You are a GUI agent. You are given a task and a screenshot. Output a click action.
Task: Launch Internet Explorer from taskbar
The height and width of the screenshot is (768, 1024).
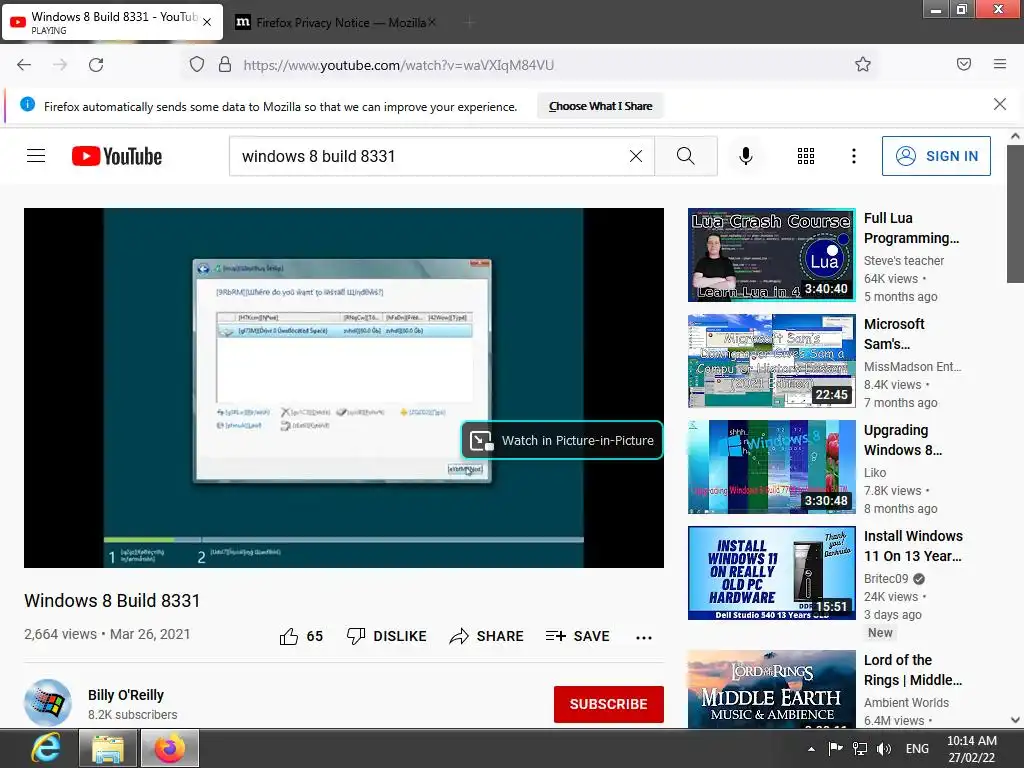[46, 748]
